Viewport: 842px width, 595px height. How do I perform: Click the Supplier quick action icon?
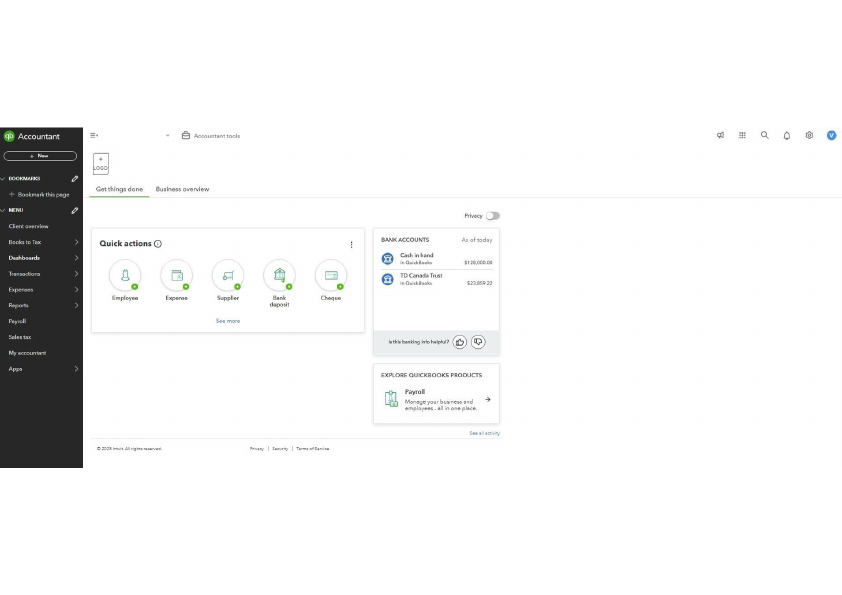227,277
